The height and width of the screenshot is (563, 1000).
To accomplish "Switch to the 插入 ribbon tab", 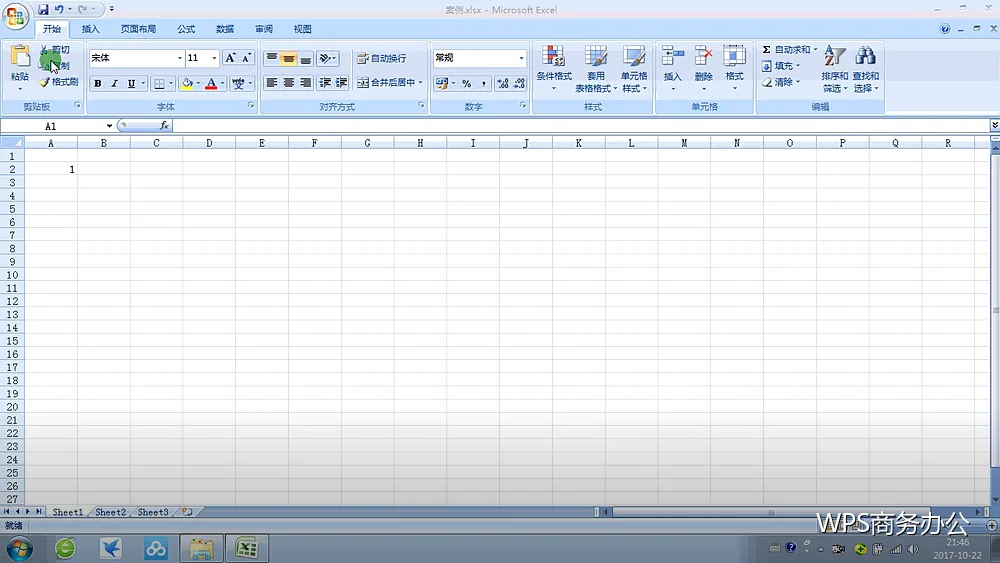I will tap(91, 29).
